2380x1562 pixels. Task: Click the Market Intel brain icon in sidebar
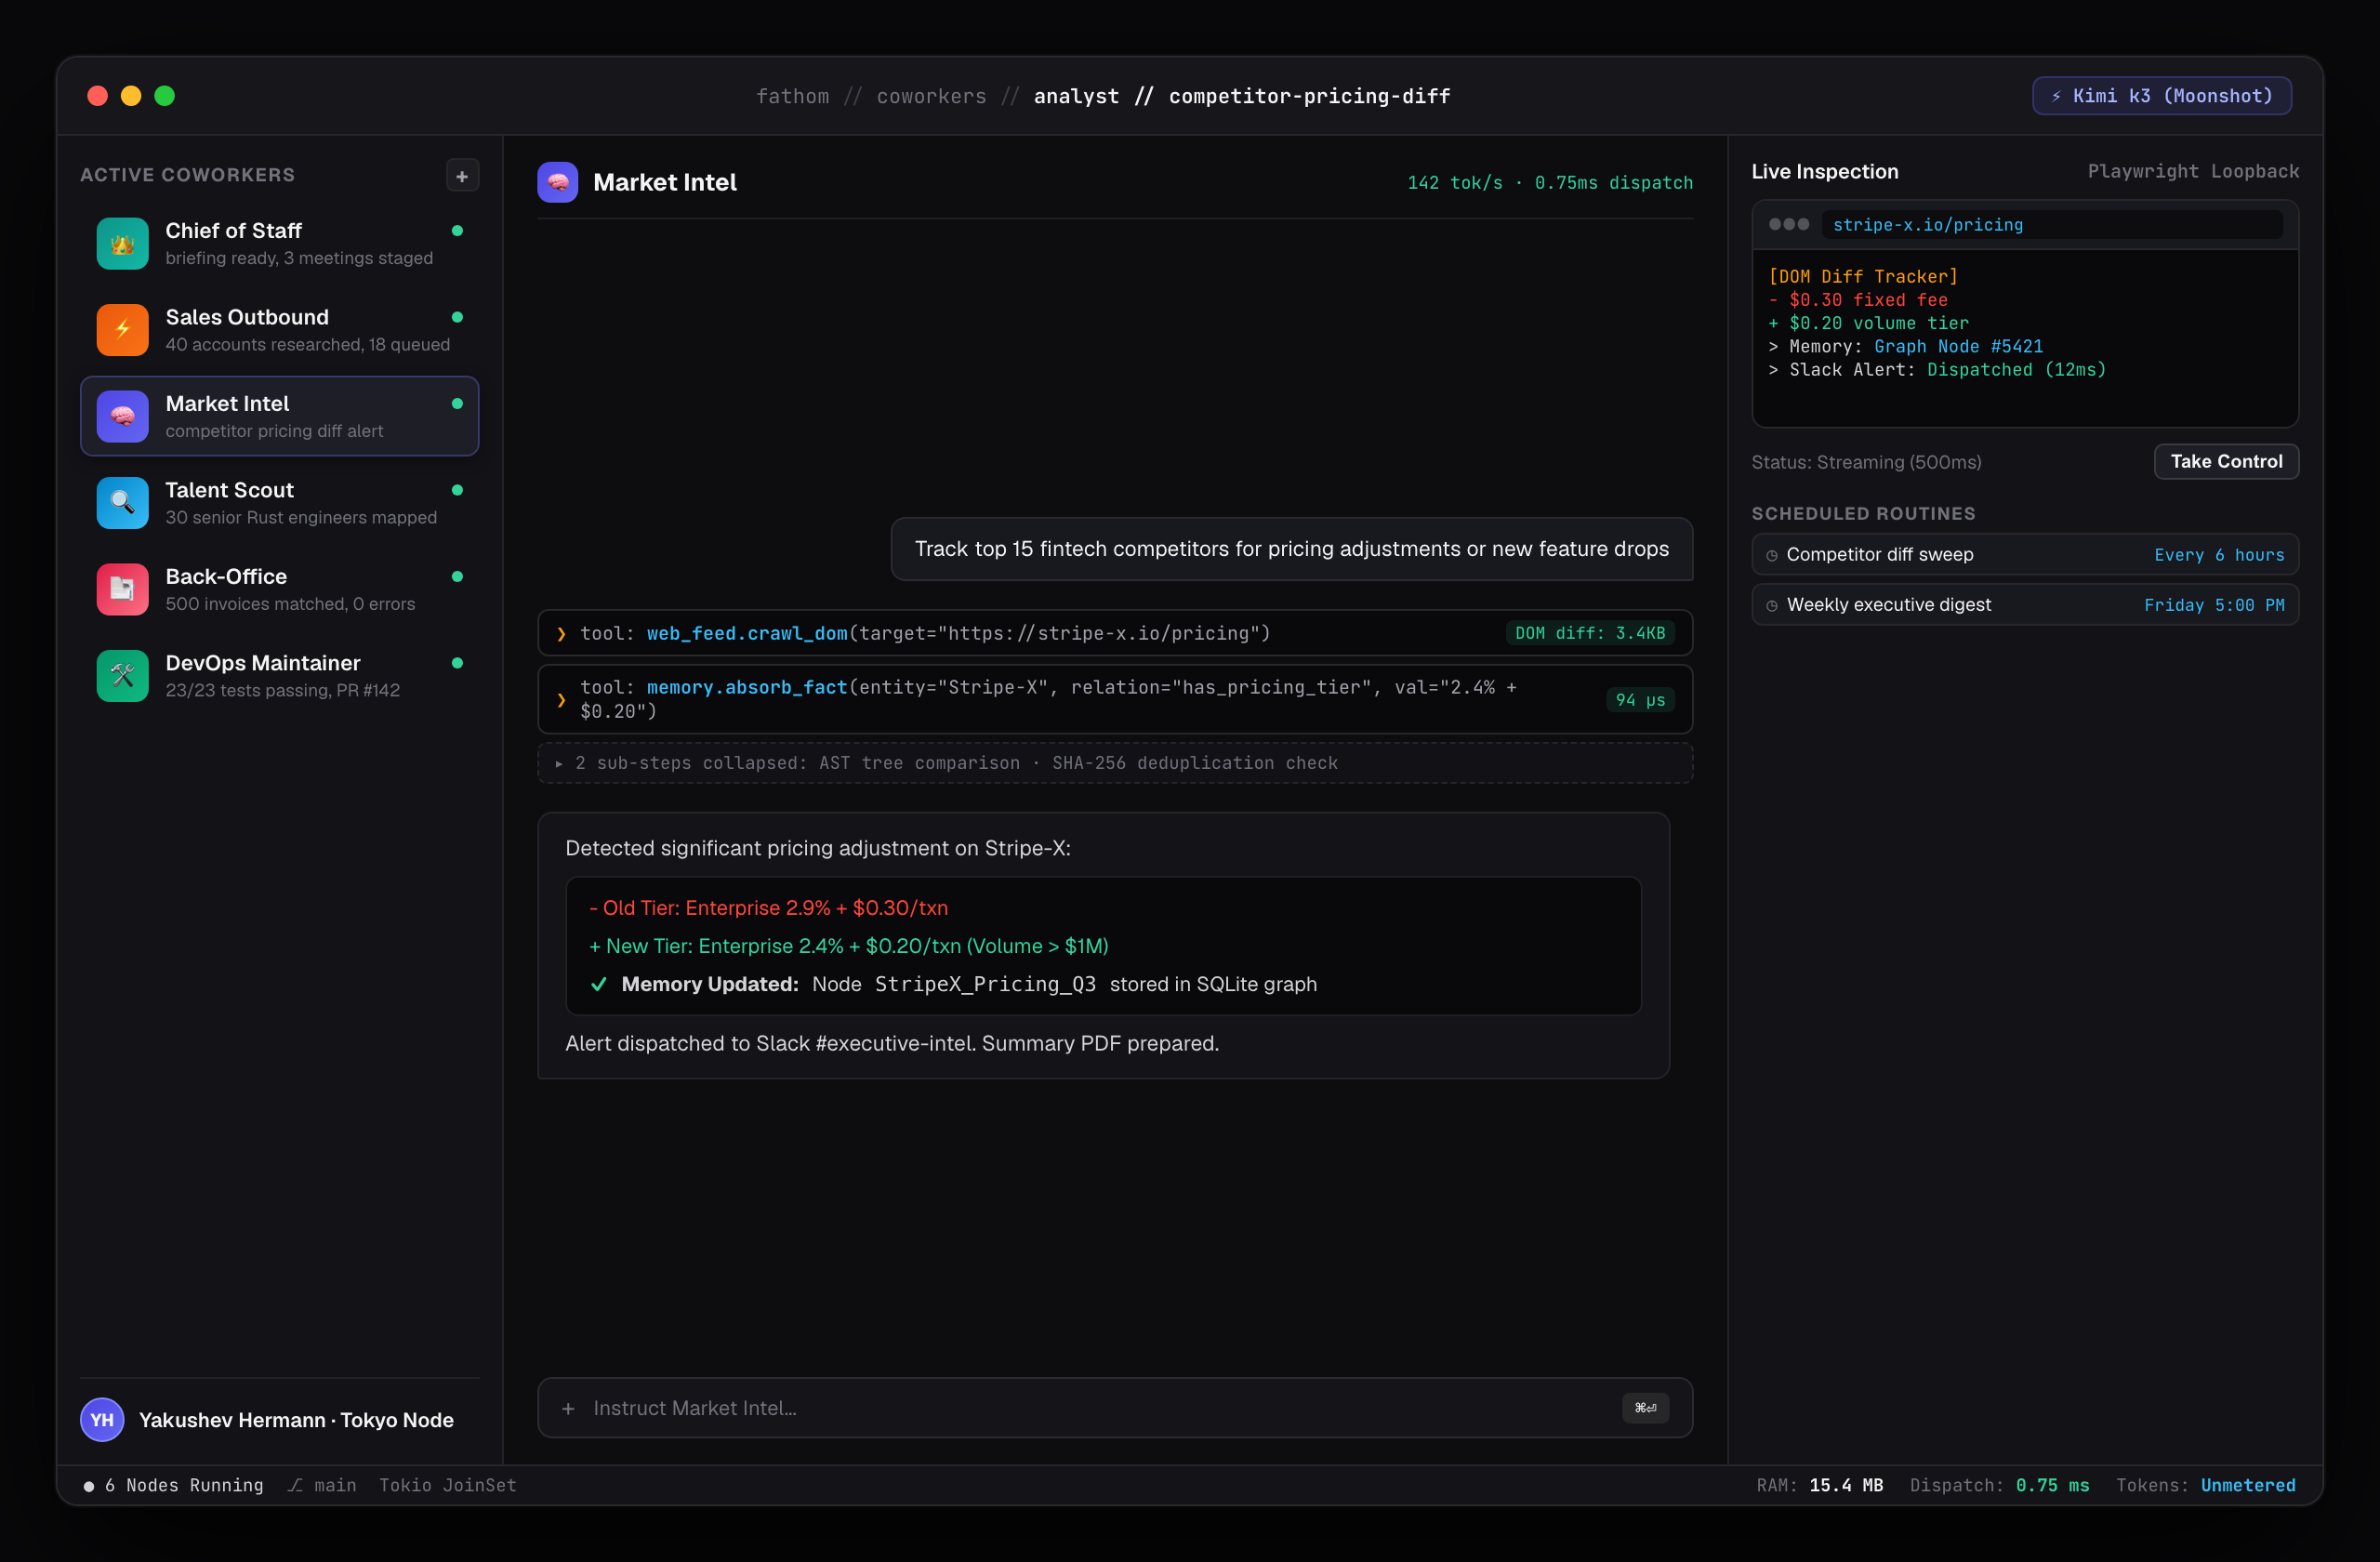(122, 416)
